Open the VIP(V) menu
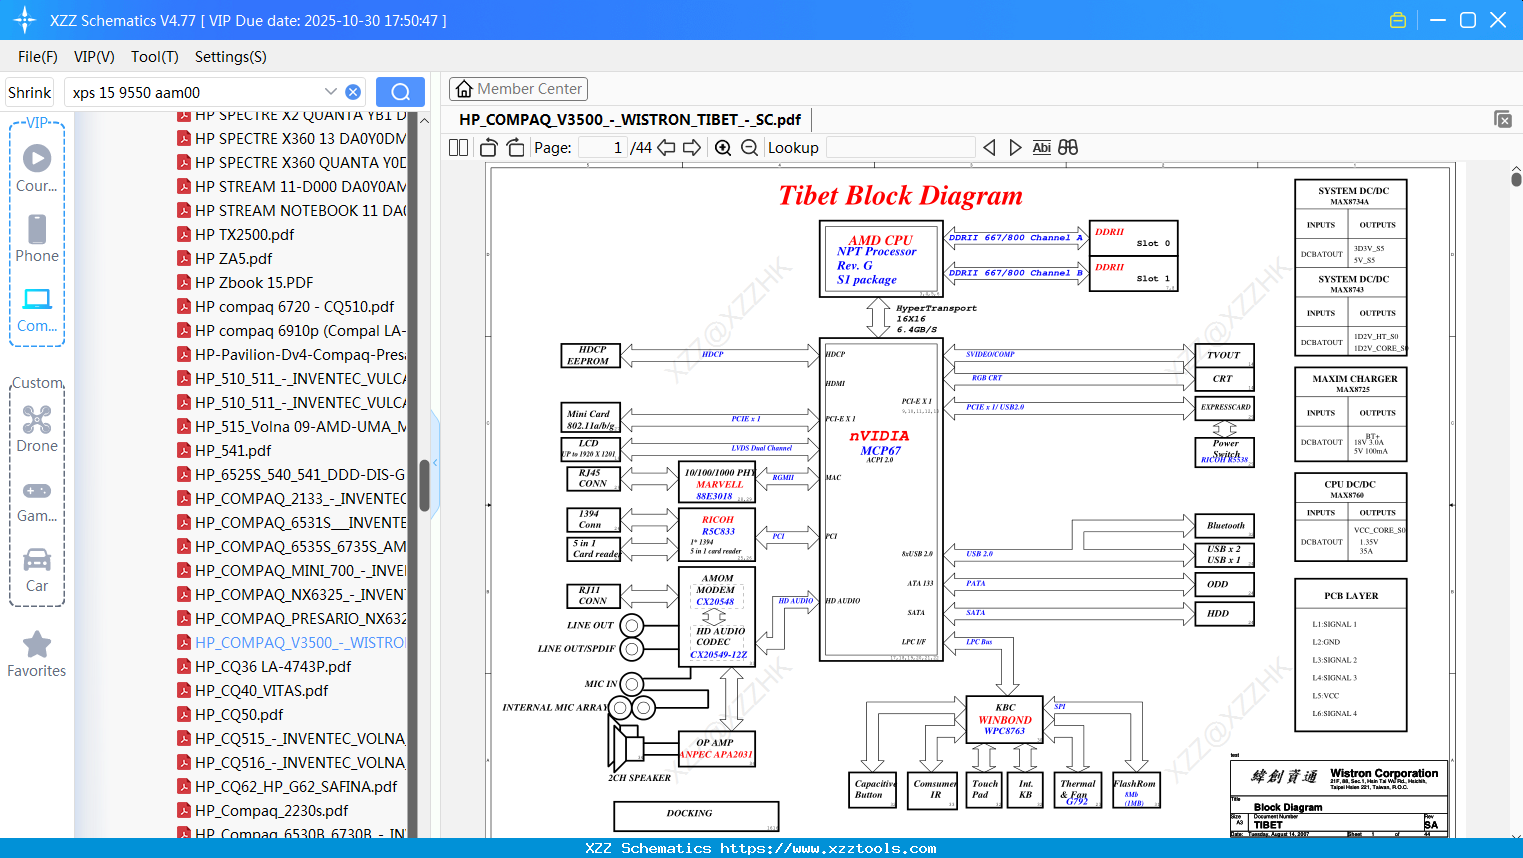The height and width of the screenshot is (858, 1523). click(94, 57)
